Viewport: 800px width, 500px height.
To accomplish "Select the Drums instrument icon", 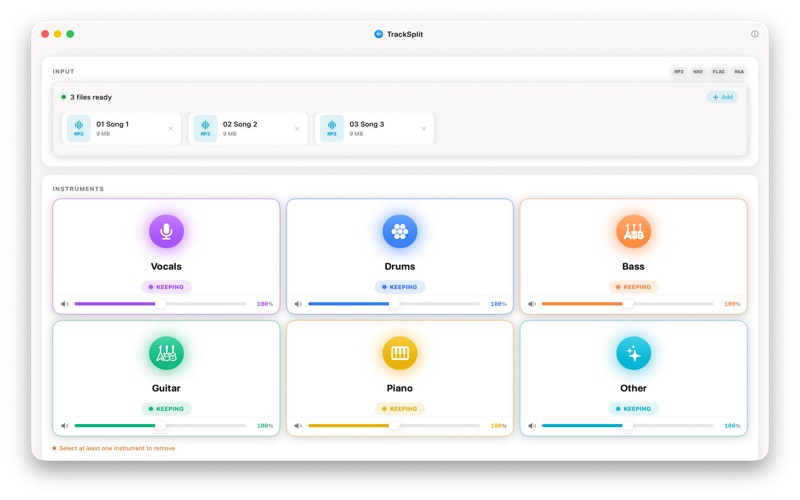I will pyautogui.click(x=399, y=232).
